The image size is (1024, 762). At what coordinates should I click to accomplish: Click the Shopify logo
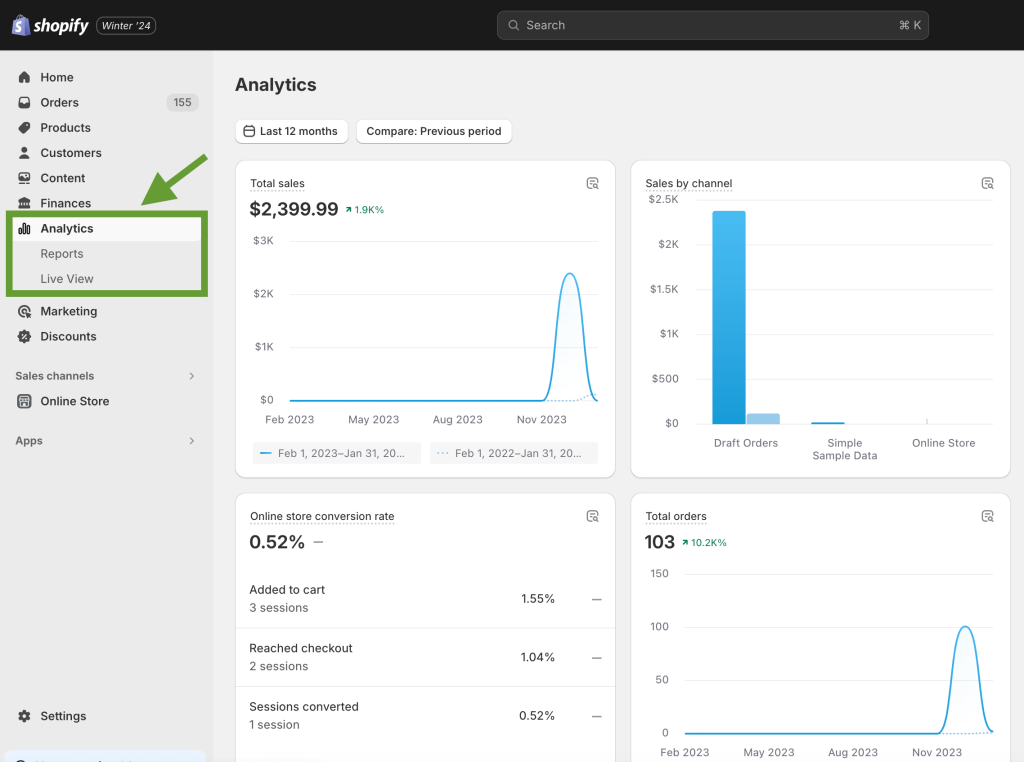pos(50,25)
